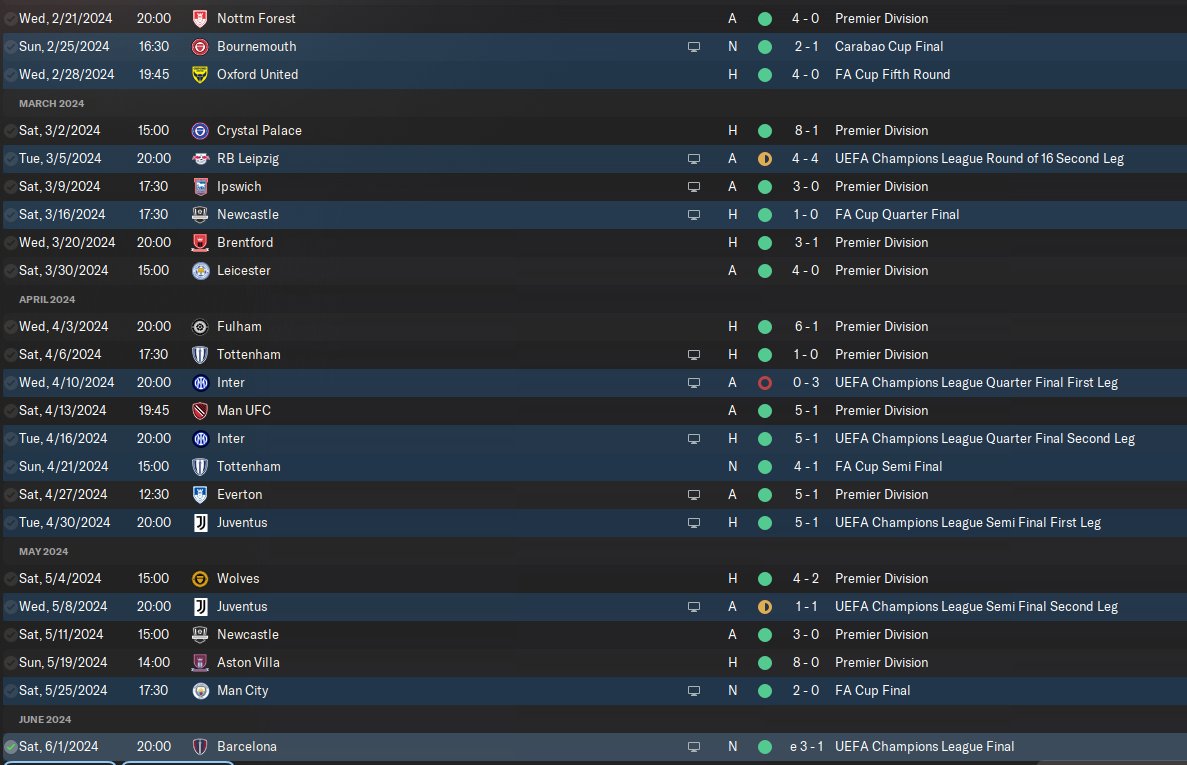
Task: Click the TV icon on the Bournemouth row
Action: tap(693, 47)
